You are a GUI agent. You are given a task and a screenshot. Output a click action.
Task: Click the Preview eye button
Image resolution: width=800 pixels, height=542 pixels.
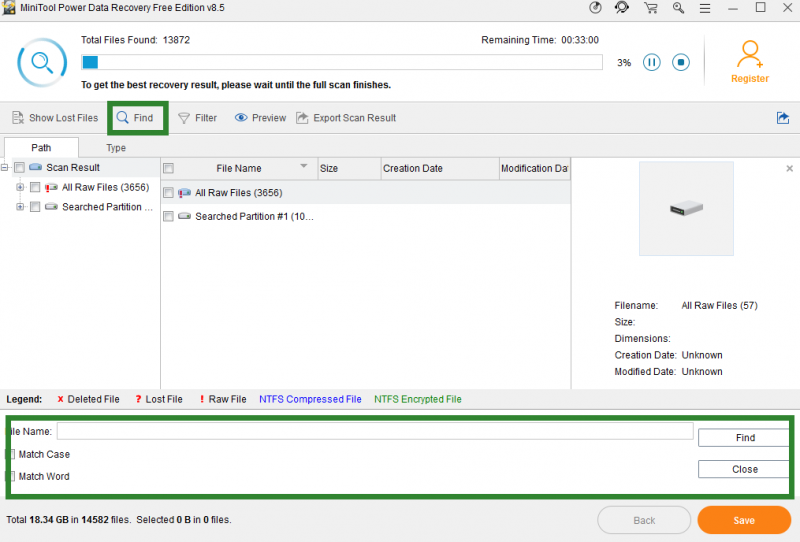click(260, 118)
